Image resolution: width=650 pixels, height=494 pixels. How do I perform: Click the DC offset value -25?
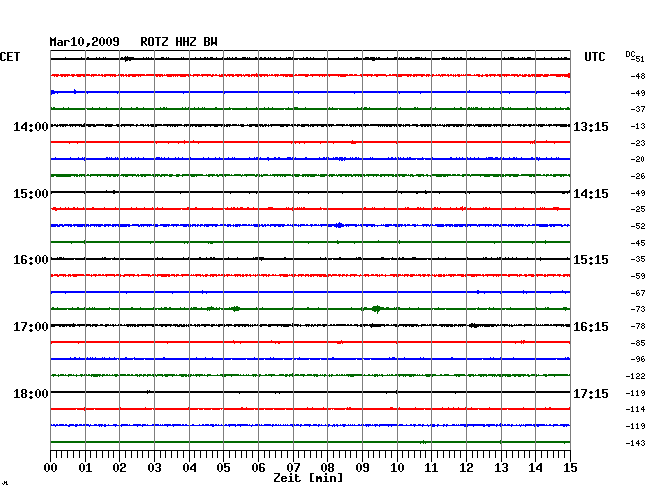pos(638,210)
